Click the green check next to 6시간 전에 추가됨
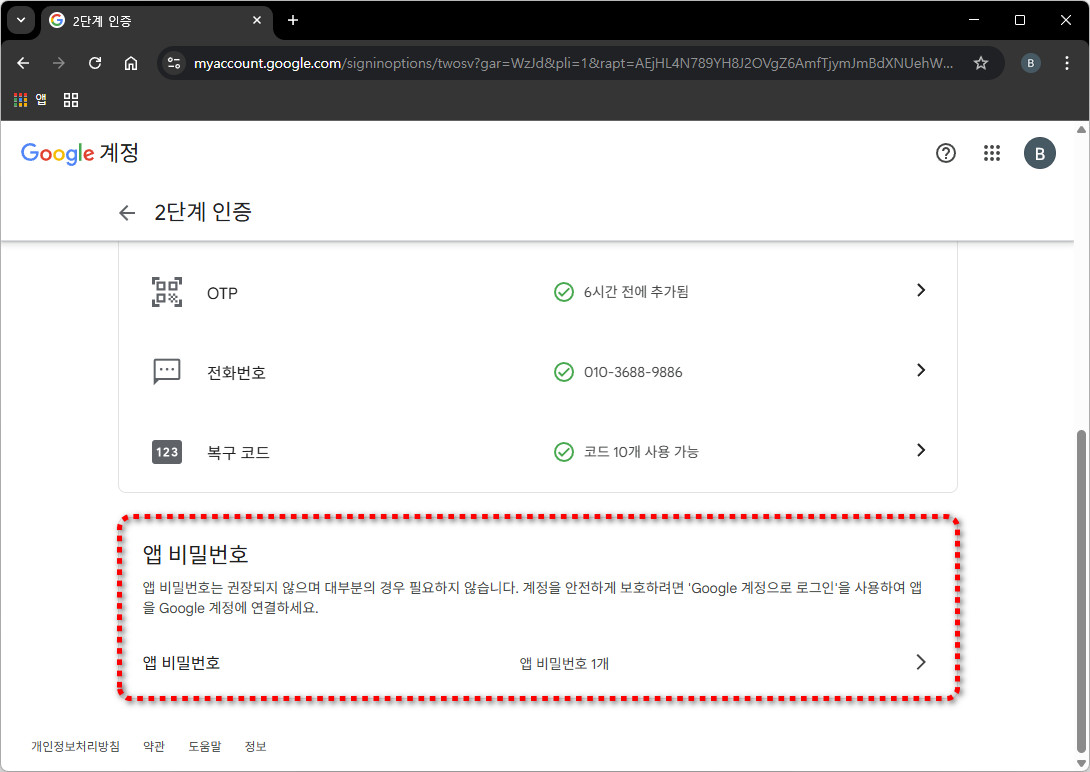The height and width of the screenshot is (772, 1090). [x=564, y=292]
